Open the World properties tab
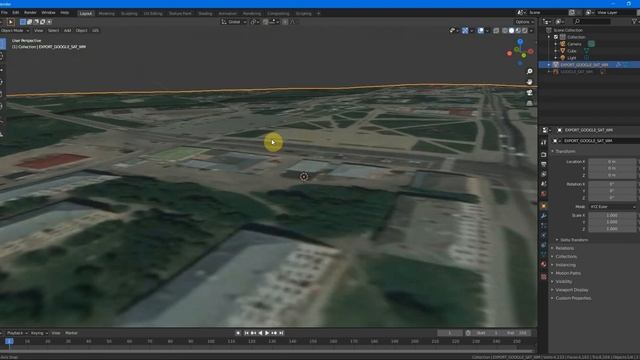 coord(544,193)
